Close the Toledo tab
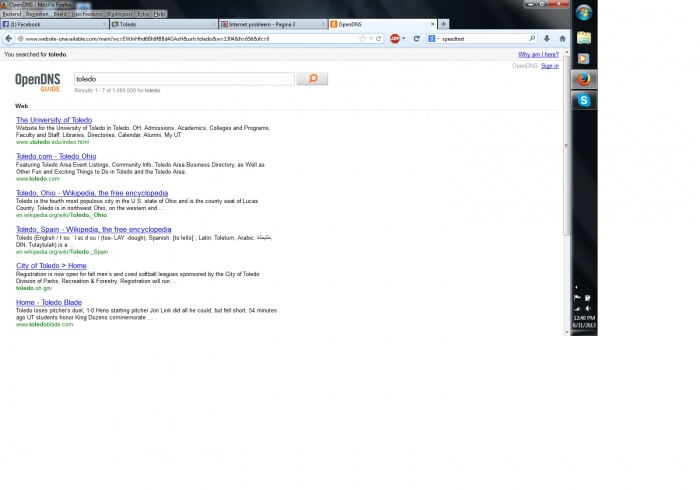Image resolution: width=700 pixels, height=490 pixels. click(213, 24)
